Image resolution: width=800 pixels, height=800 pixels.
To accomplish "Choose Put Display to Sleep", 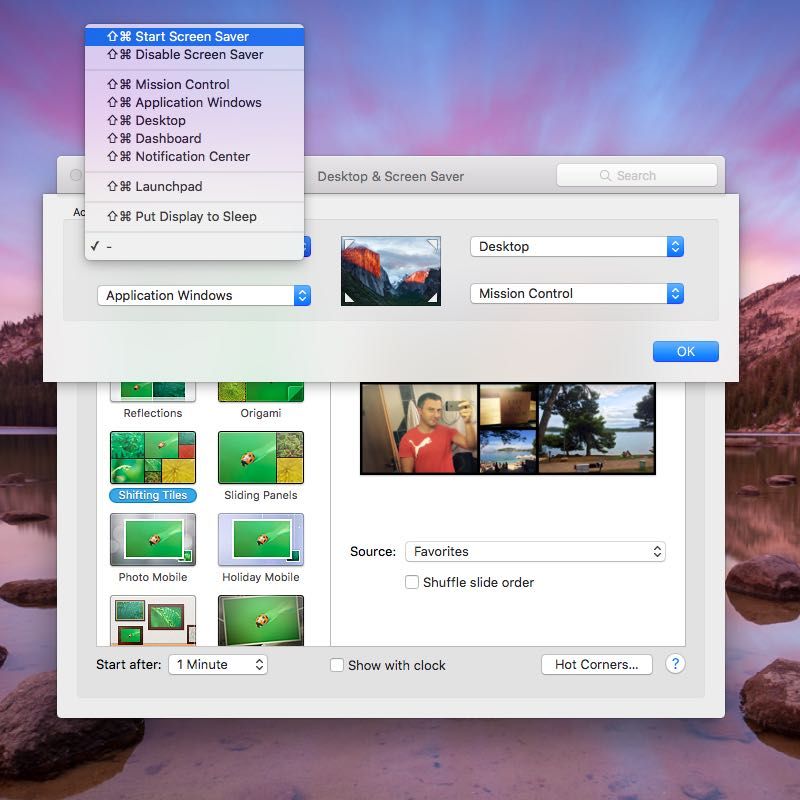I will point(194,216).
